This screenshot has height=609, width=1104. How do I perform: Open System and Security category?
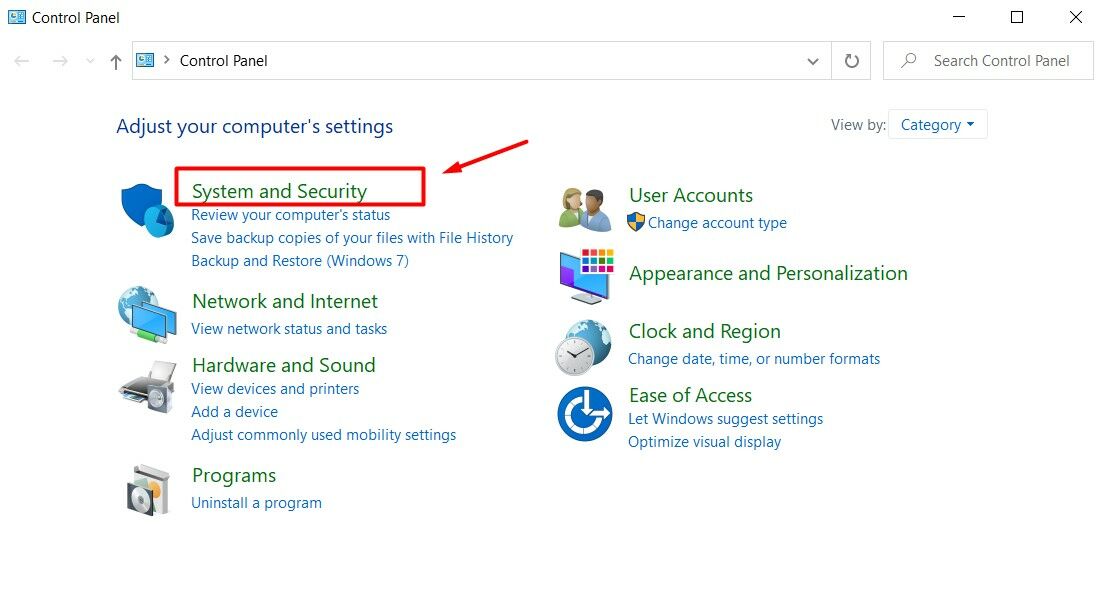point(280,191)
